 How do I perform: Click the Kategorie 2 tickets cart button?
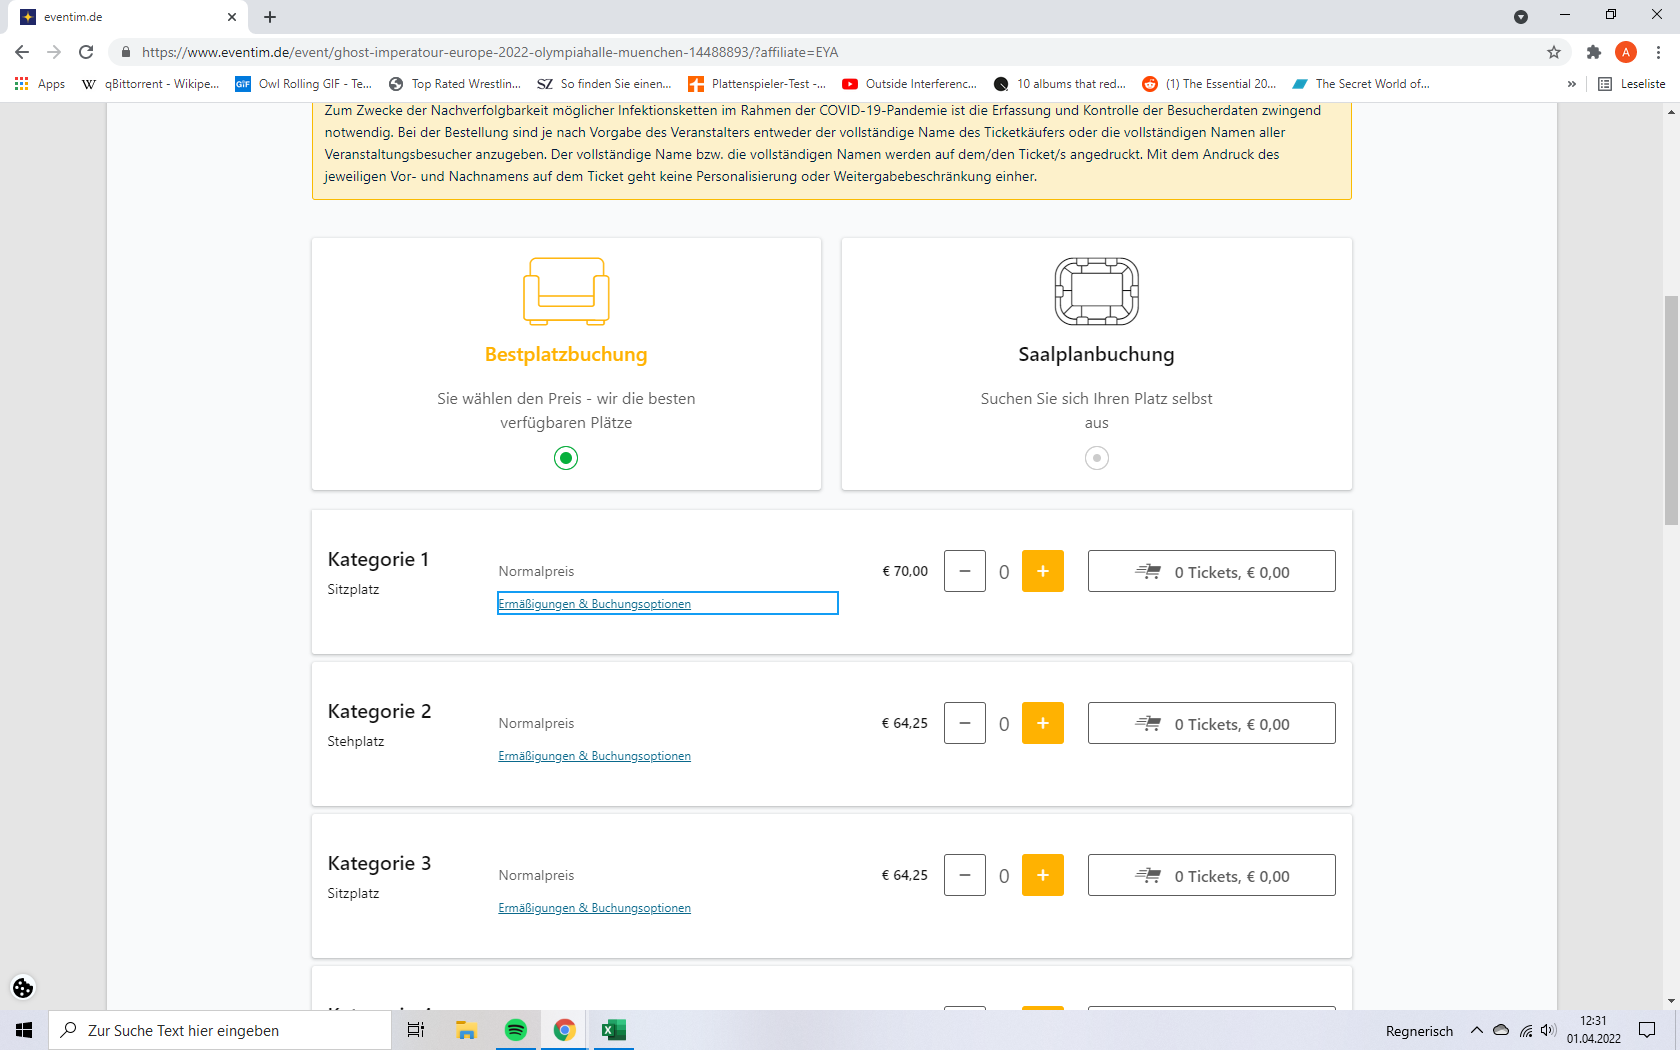[x=1211, y=723]
